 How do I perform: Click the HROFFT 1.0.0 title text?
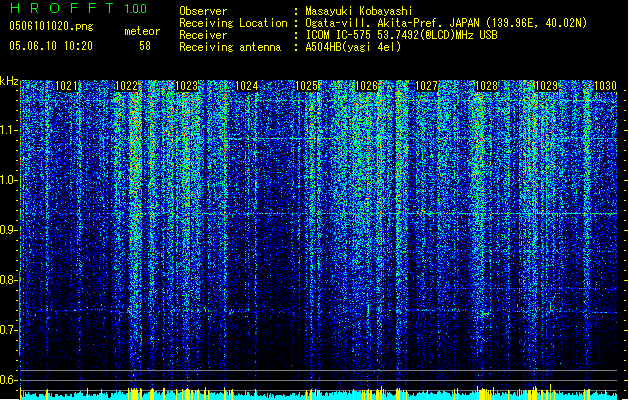coord(78,8)
